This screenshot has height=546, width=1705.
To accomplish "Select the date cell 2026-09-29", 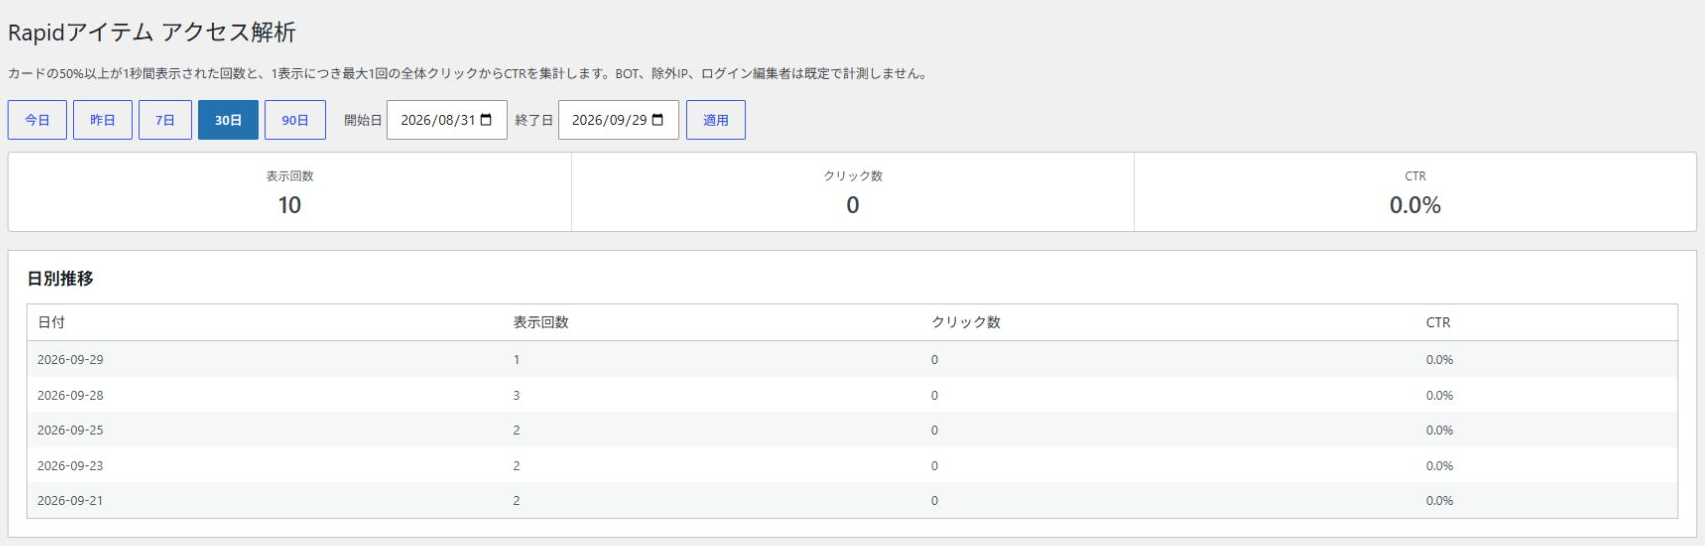I will point(70,360).
